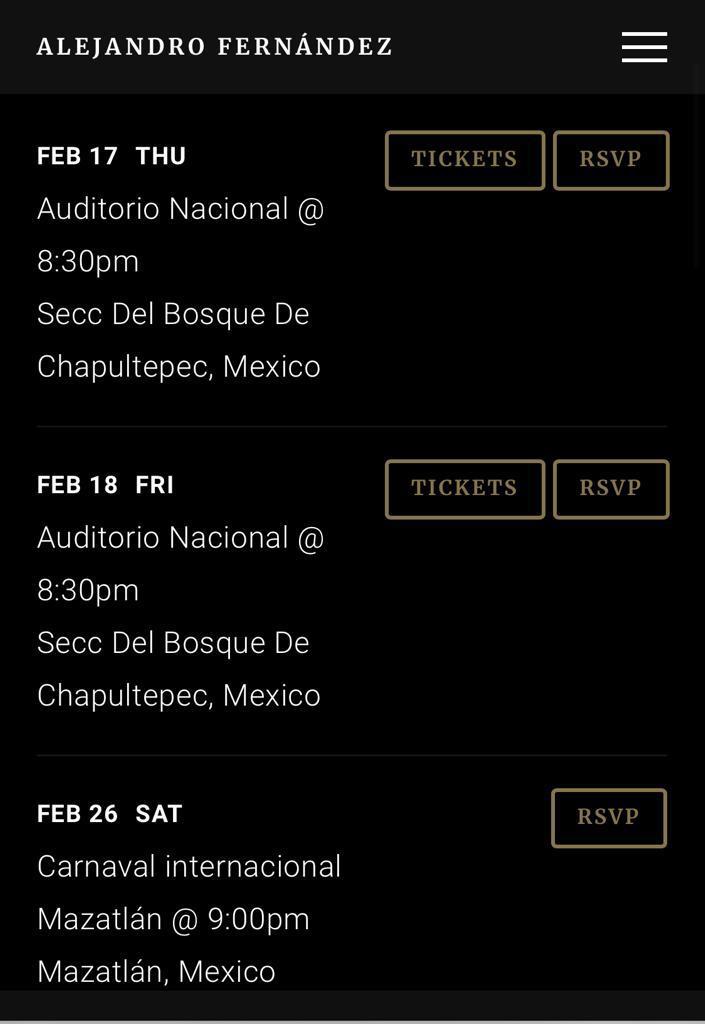
Task: Click the SAT day label
Action: click(x=159, y=814)
